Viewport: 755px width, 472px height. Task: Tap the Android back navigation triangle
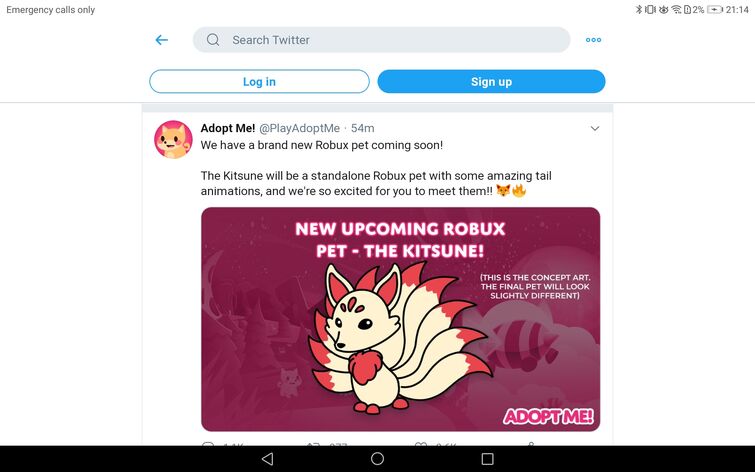[267, 459]
